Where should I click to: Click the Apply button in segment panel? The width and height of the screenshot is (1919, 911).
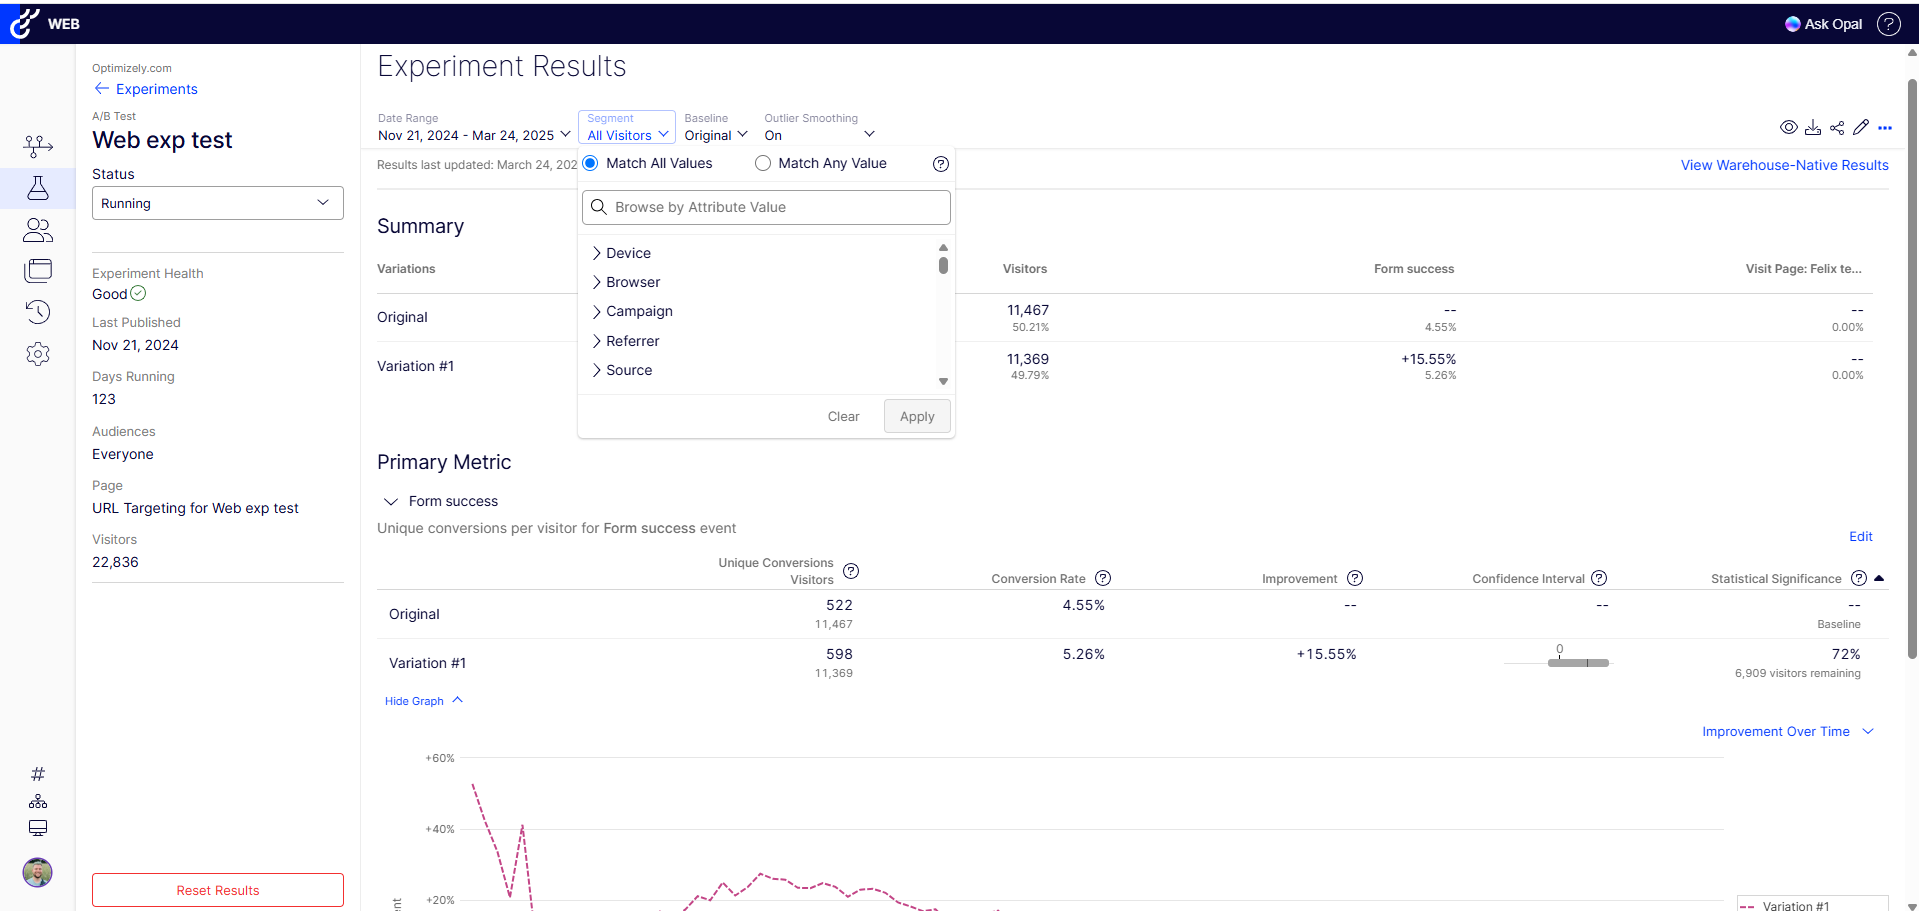point(916,417)
